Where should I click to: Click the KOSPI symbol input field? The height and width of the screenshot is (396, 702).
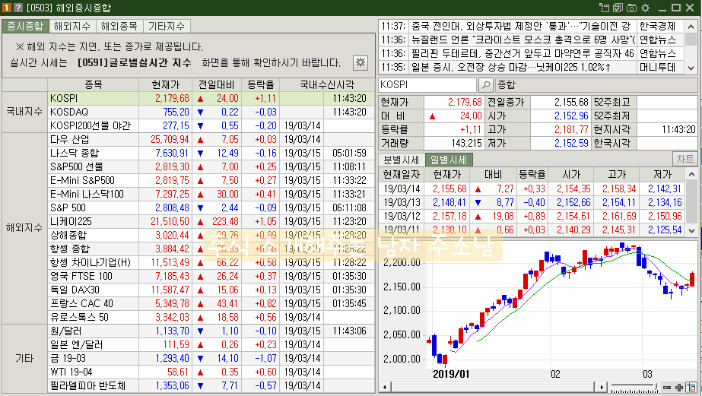click(427, 85)
